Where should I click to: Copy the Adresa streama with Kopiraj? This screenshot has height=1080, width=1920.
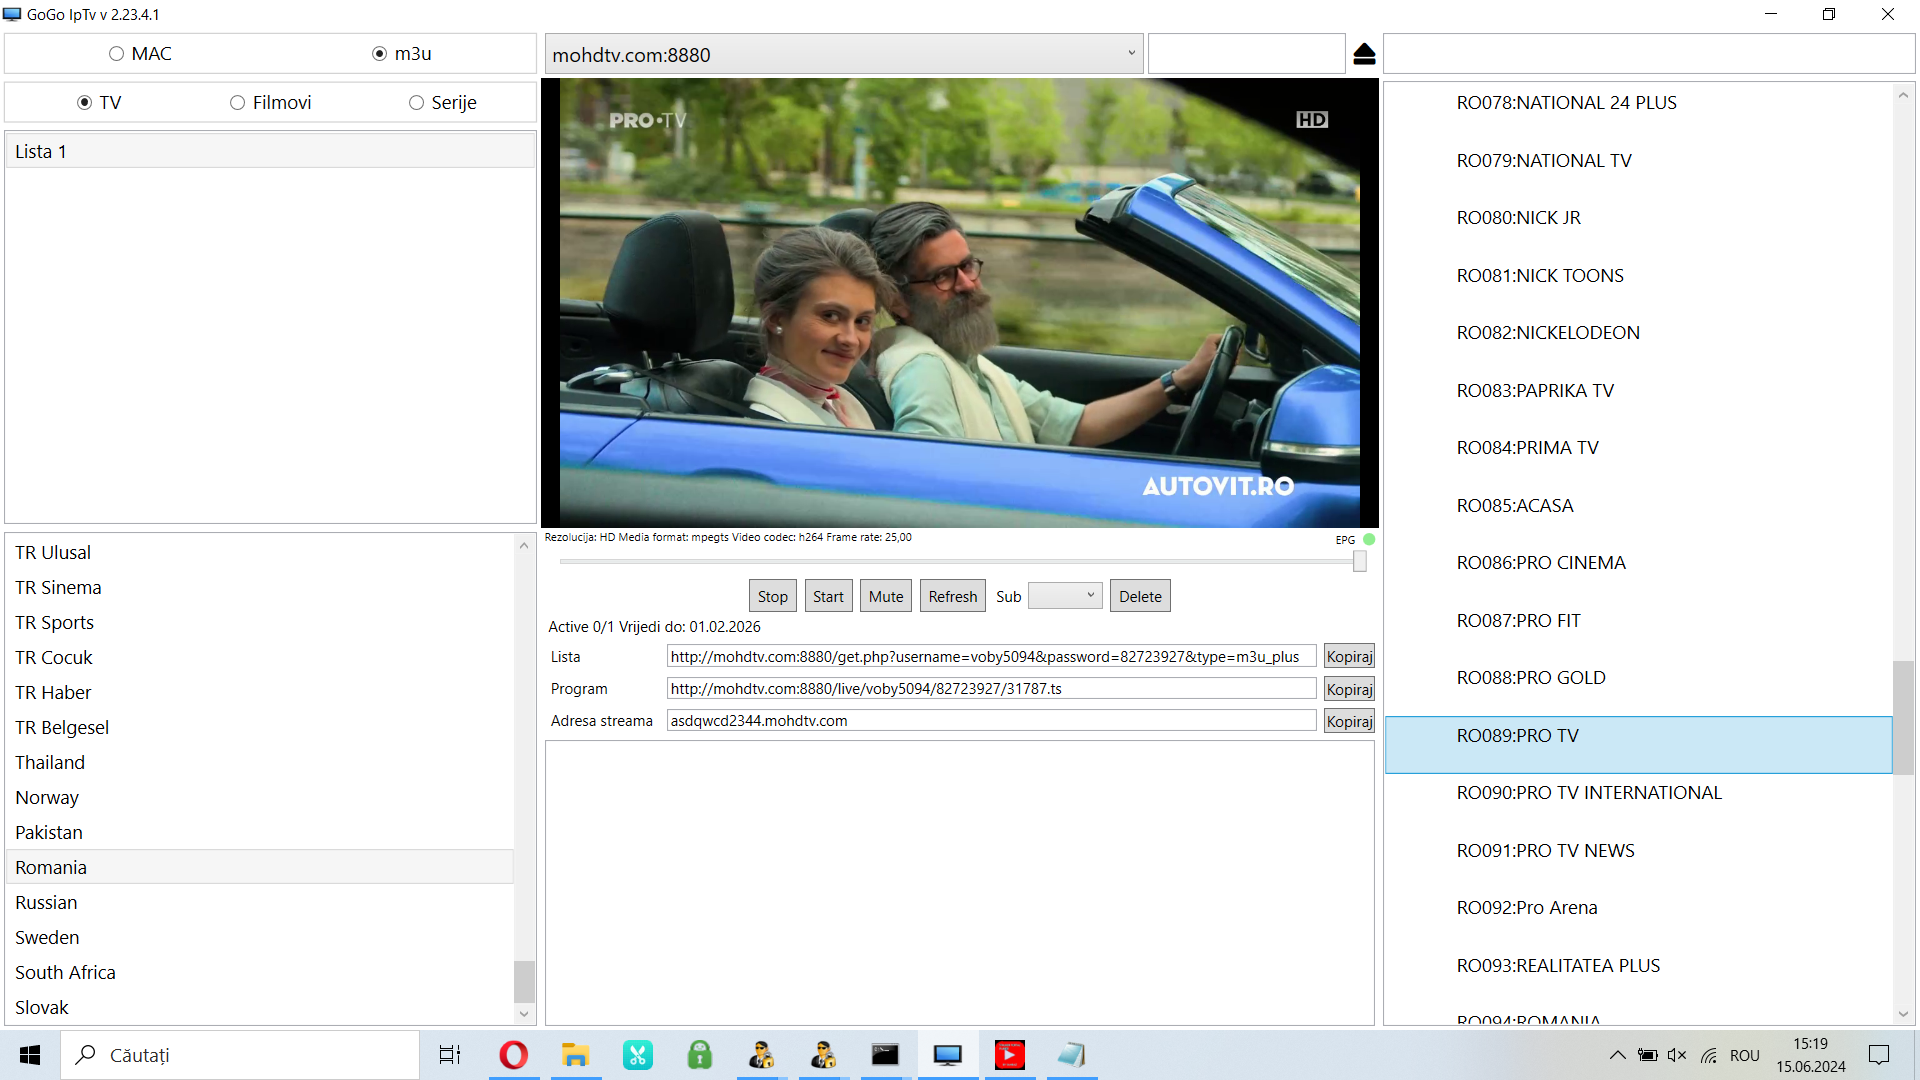tap(1349, 721)
